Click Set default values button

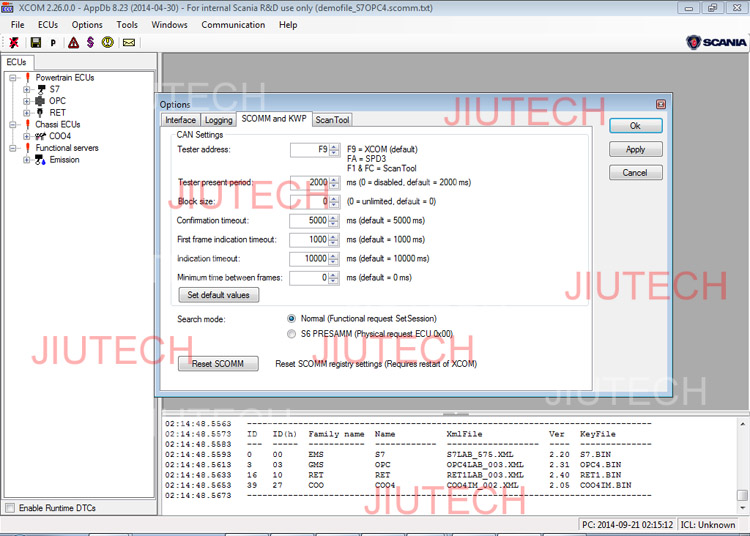pyautogui.click(x=219, y=295)
